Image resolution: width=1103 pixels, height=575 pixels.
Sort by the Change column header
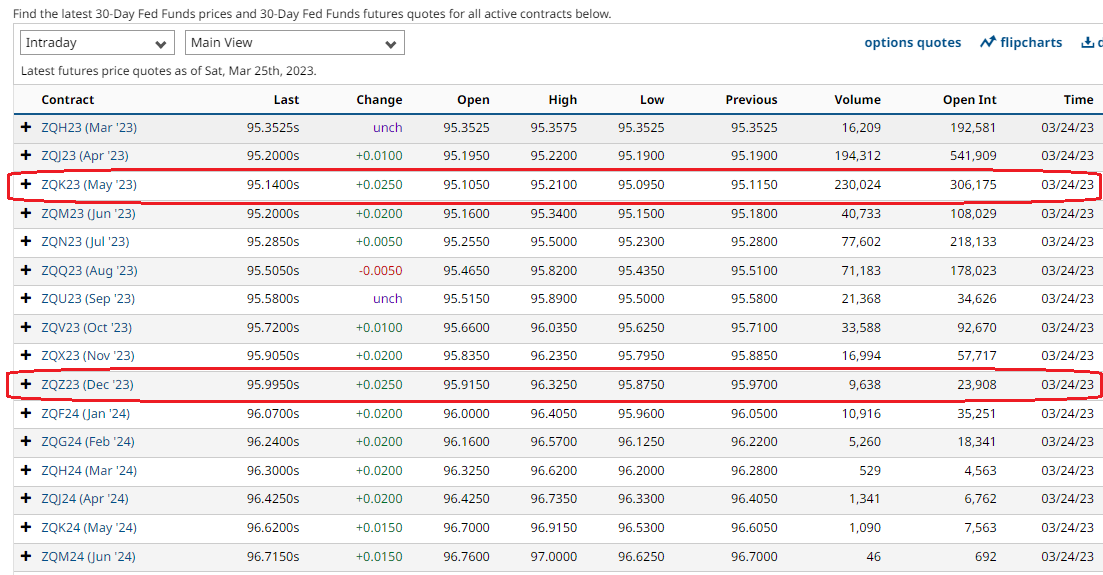(379, 99)
